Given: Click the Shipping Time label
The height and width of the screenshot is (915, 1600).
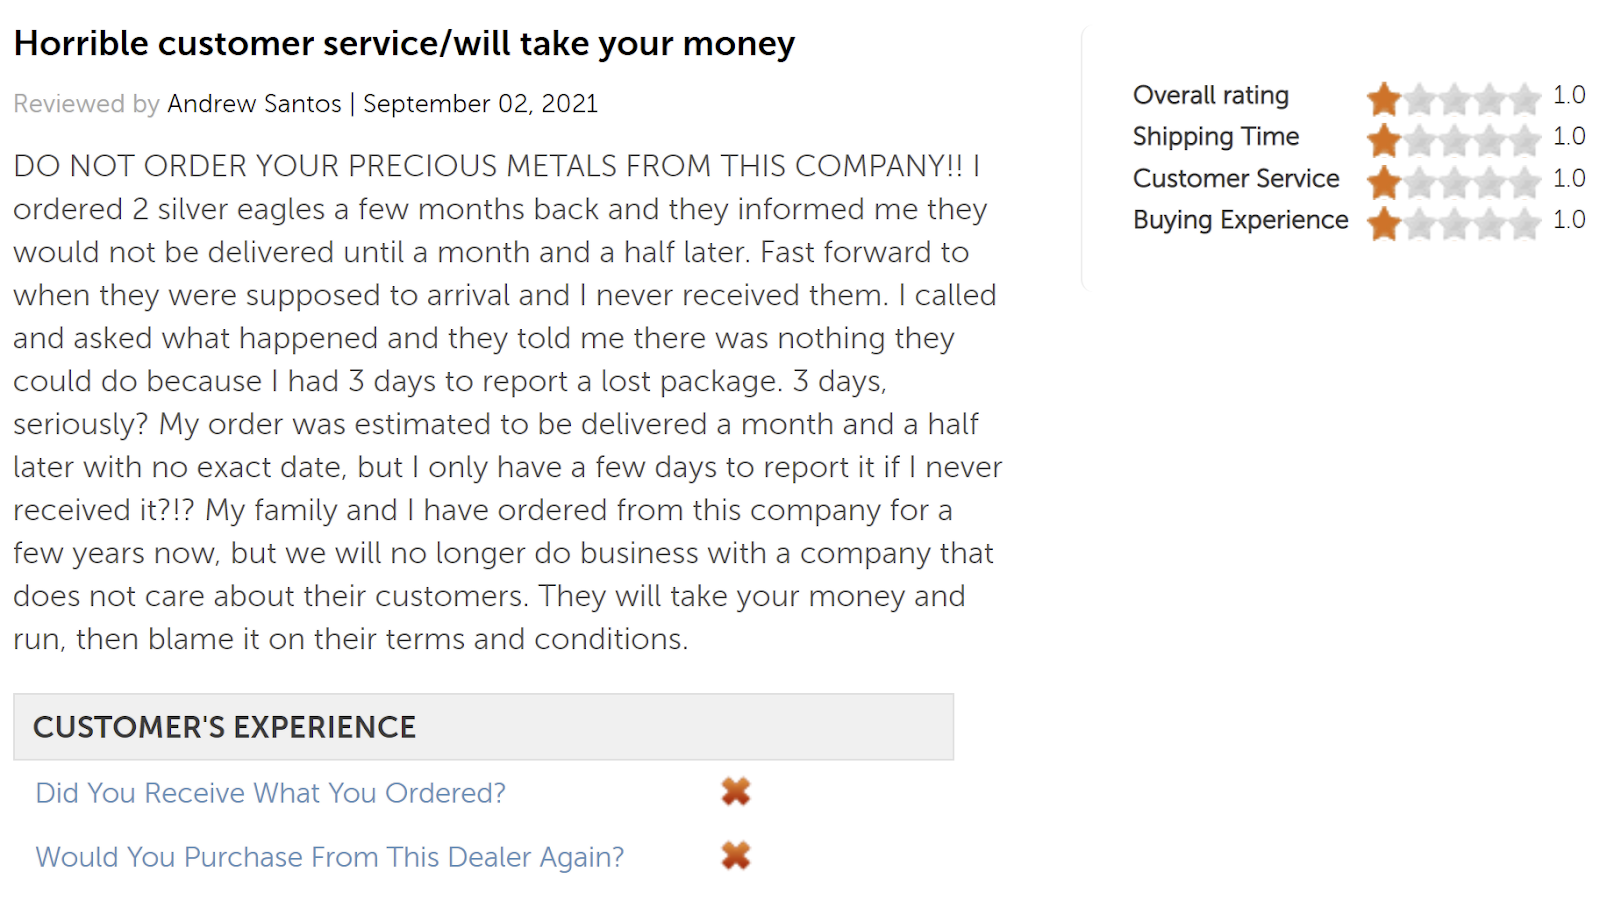Looking at the screenshot, I should pyautogui.click(x=1216, y=136).
